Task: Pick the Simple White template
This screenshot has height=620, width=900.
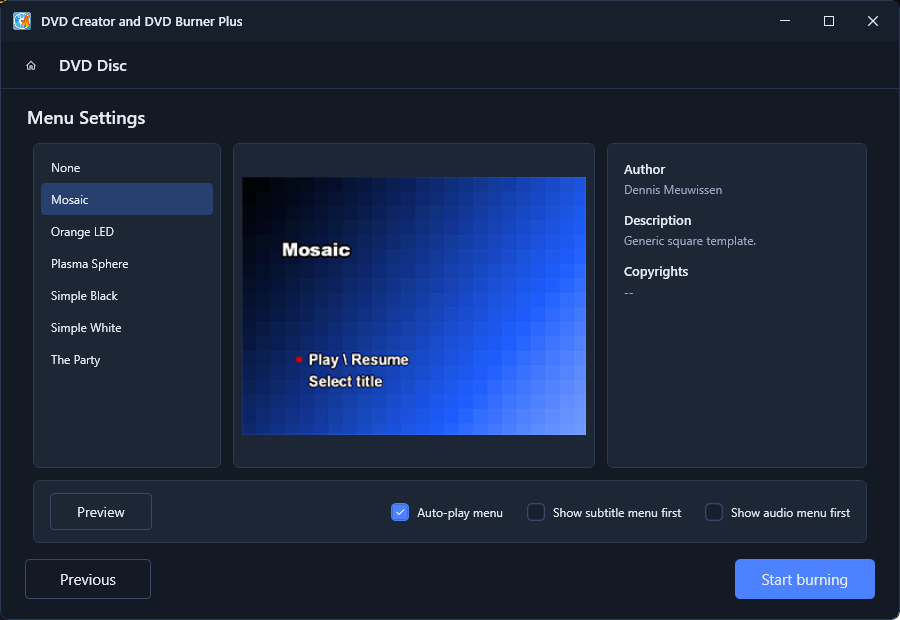Action: (127, 328)
